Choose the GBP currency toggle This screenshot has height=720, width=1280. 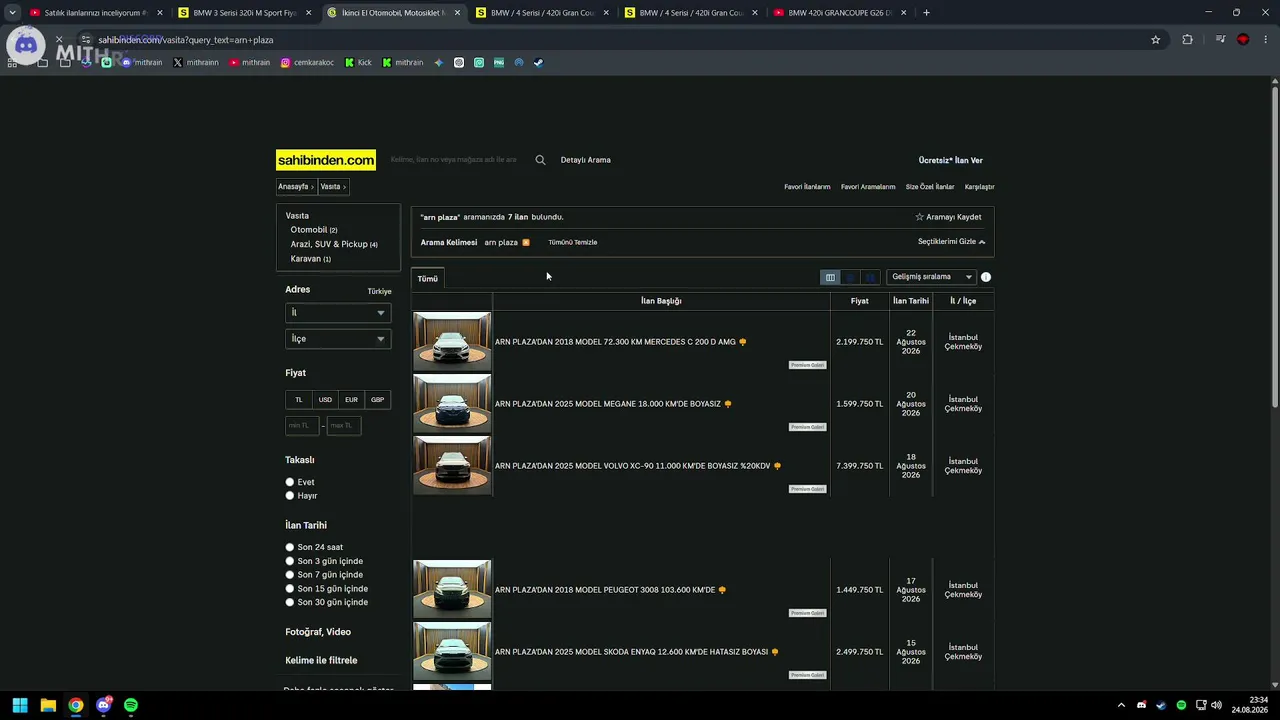point(377,400)
